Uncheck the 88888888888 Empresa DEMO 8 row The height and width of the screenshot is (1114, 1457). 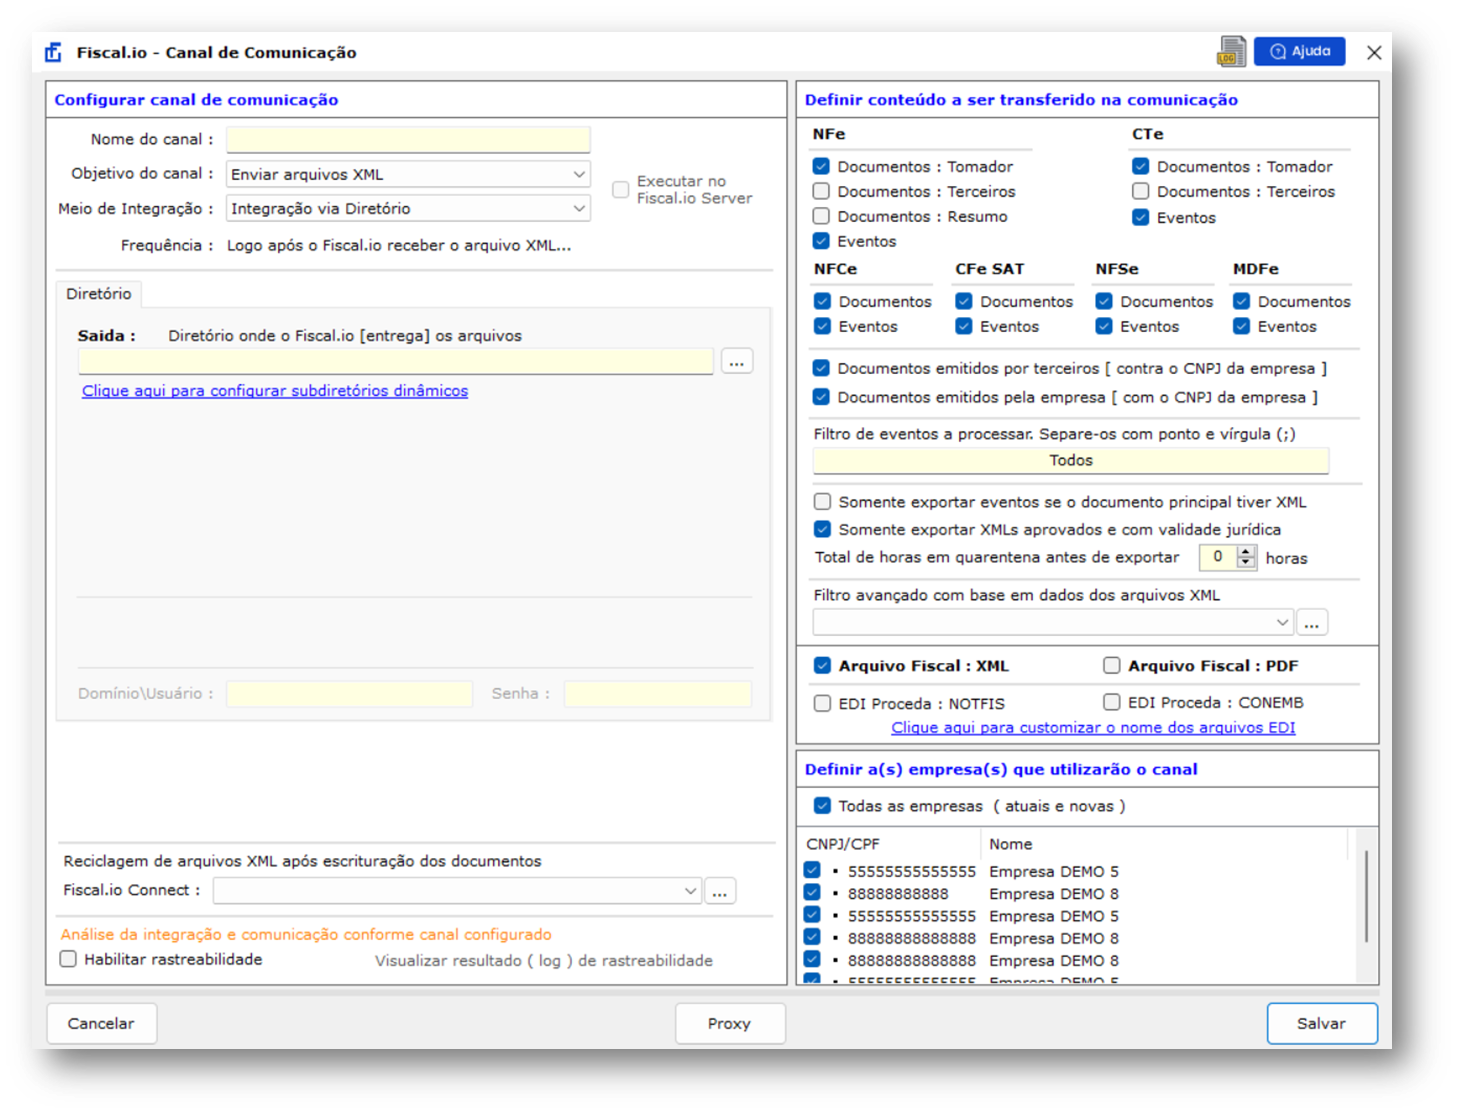[x=812, y=893]
